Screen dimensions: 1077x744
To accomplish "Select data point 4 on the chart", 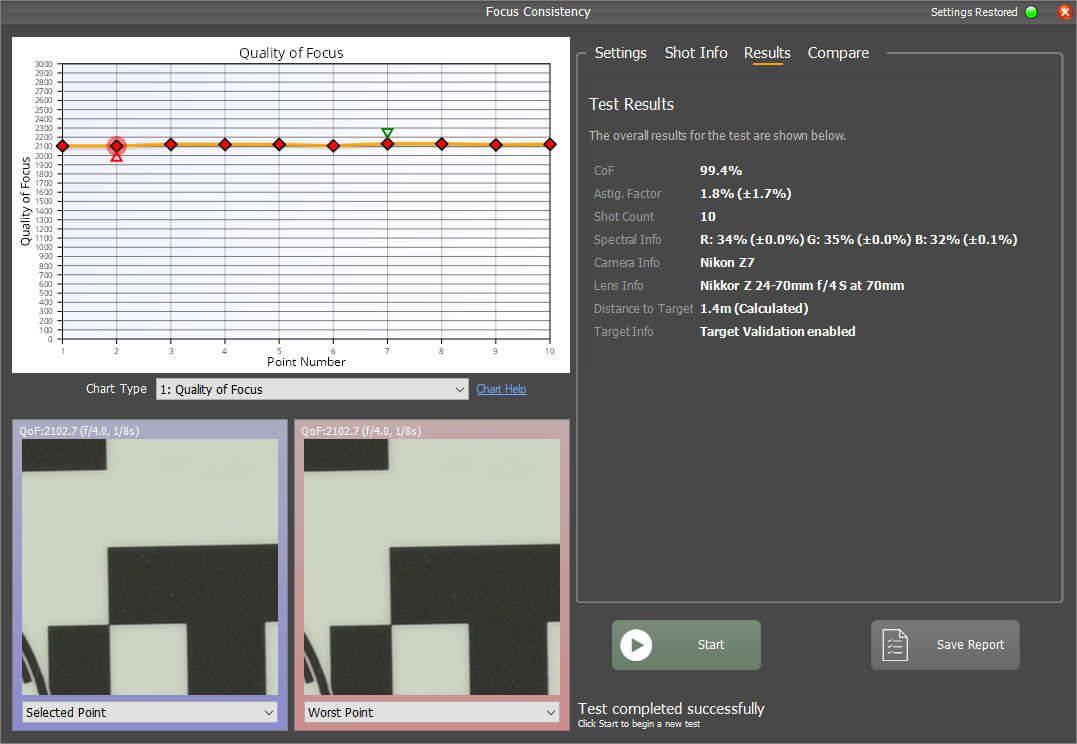I will point(225,144).
